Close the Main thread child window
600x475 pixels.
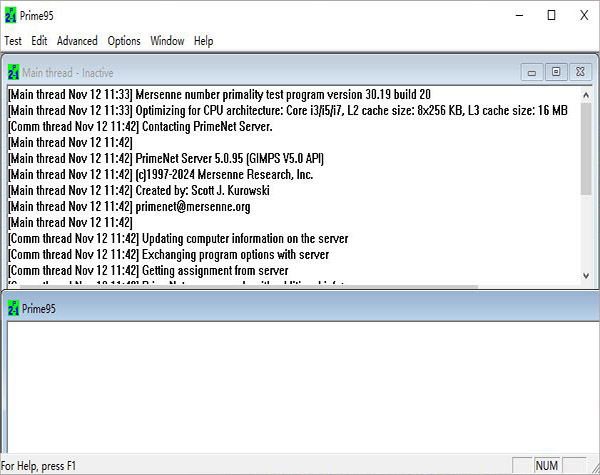[x=580, y=72]
